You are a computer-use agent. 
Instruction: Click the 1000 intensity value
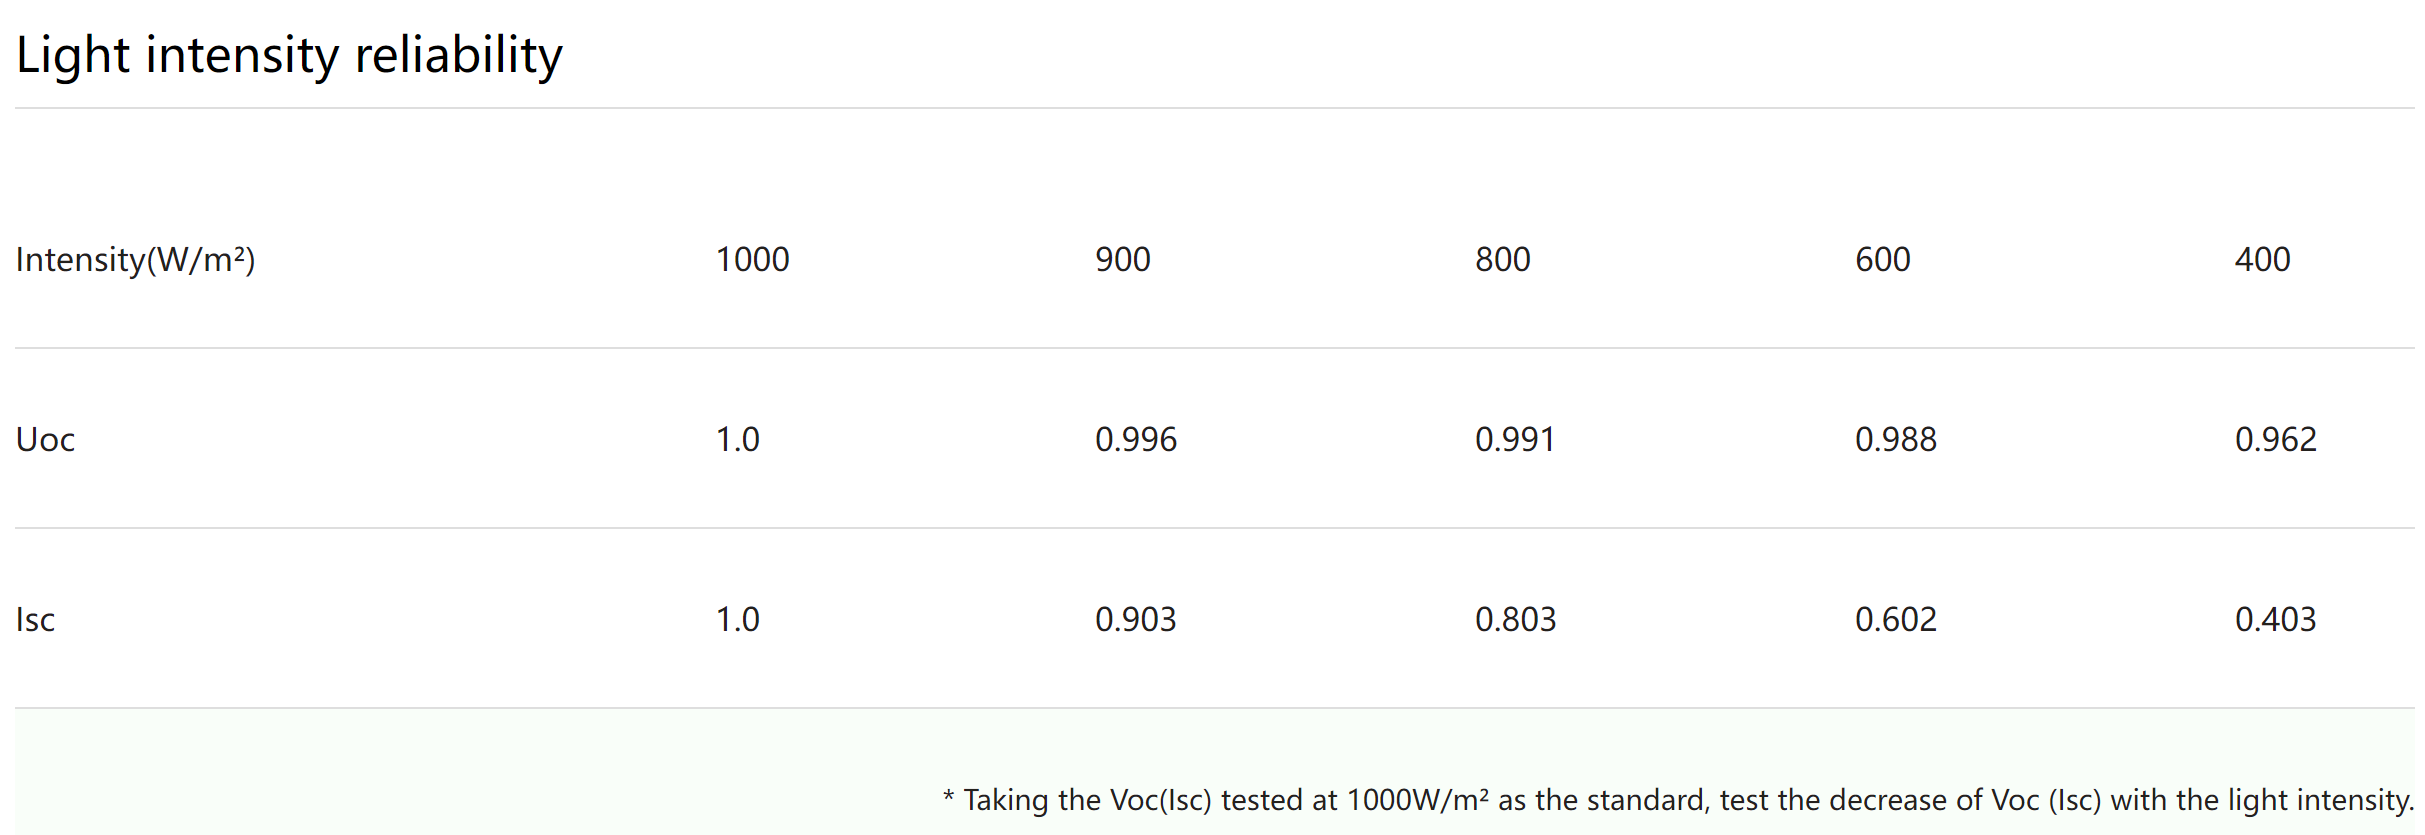(x=753, y=260)
